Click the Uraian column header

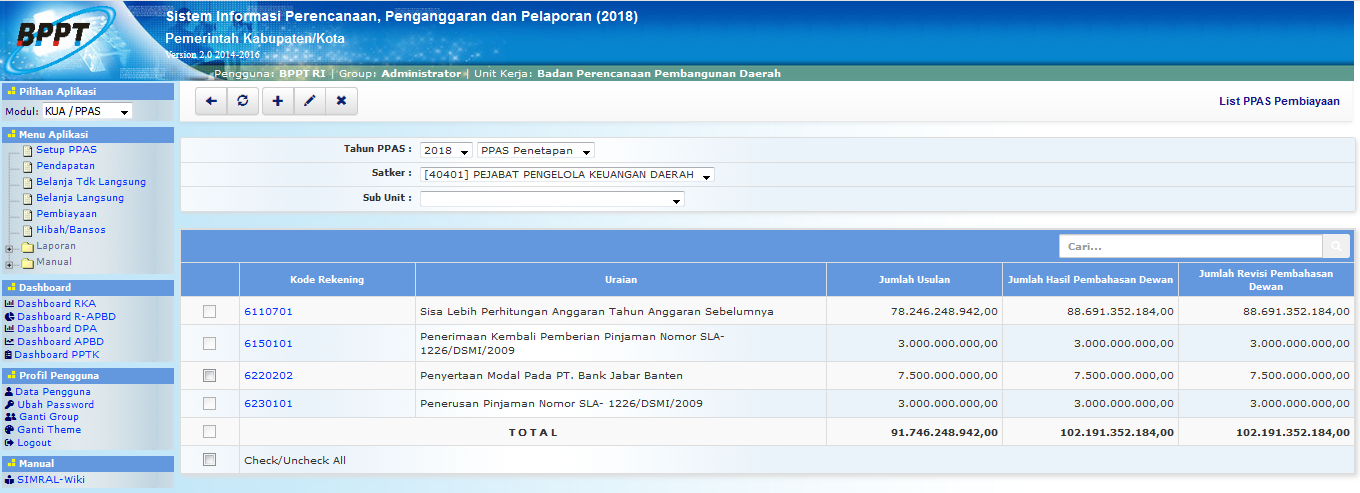point(621,279)
